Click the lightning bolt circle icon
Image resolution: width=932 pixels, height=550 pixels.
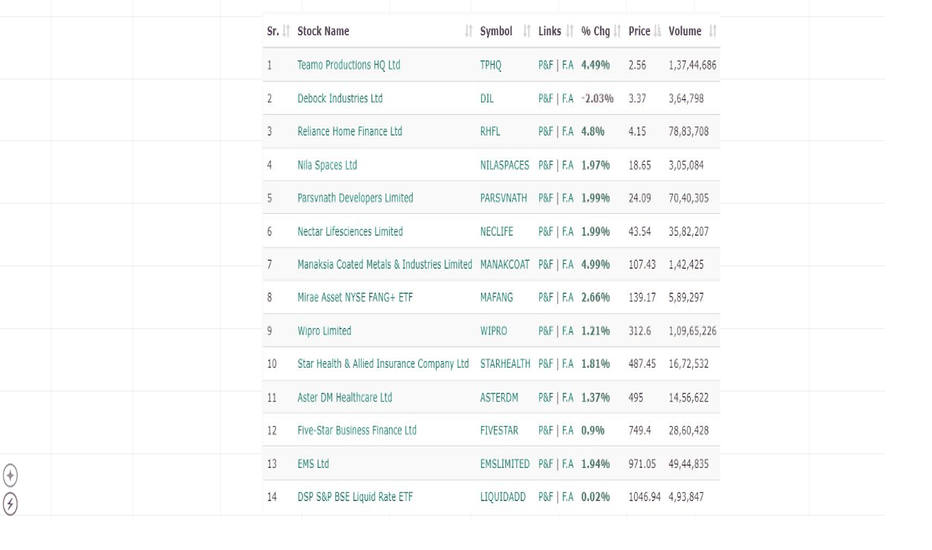[x=10, y=504]
